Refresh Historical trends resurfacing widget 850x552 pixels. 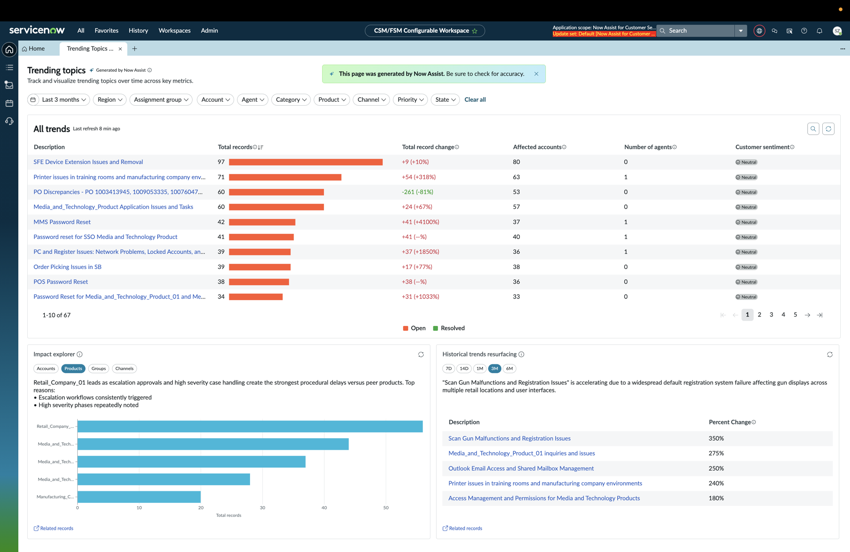point(829,354)
